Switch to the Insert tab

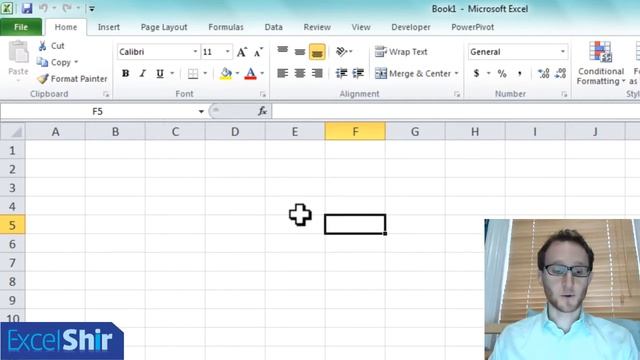pos(109,27)
